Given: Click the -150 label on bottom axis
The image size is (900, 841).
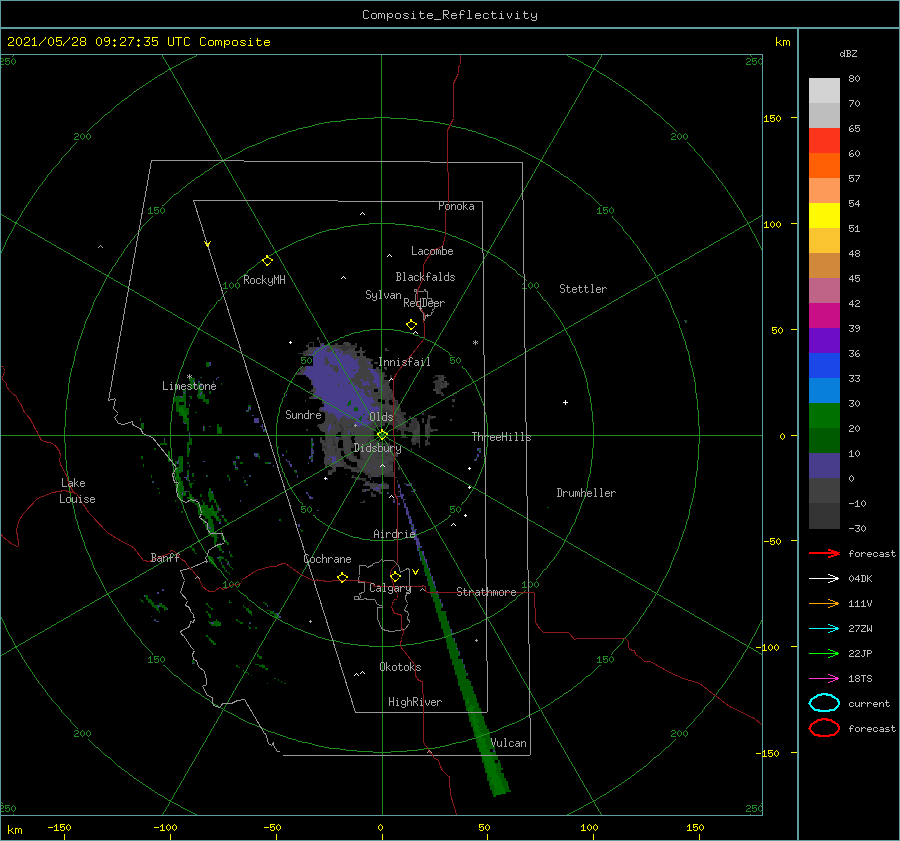Looking at the screenshot, I should (59, 827).
